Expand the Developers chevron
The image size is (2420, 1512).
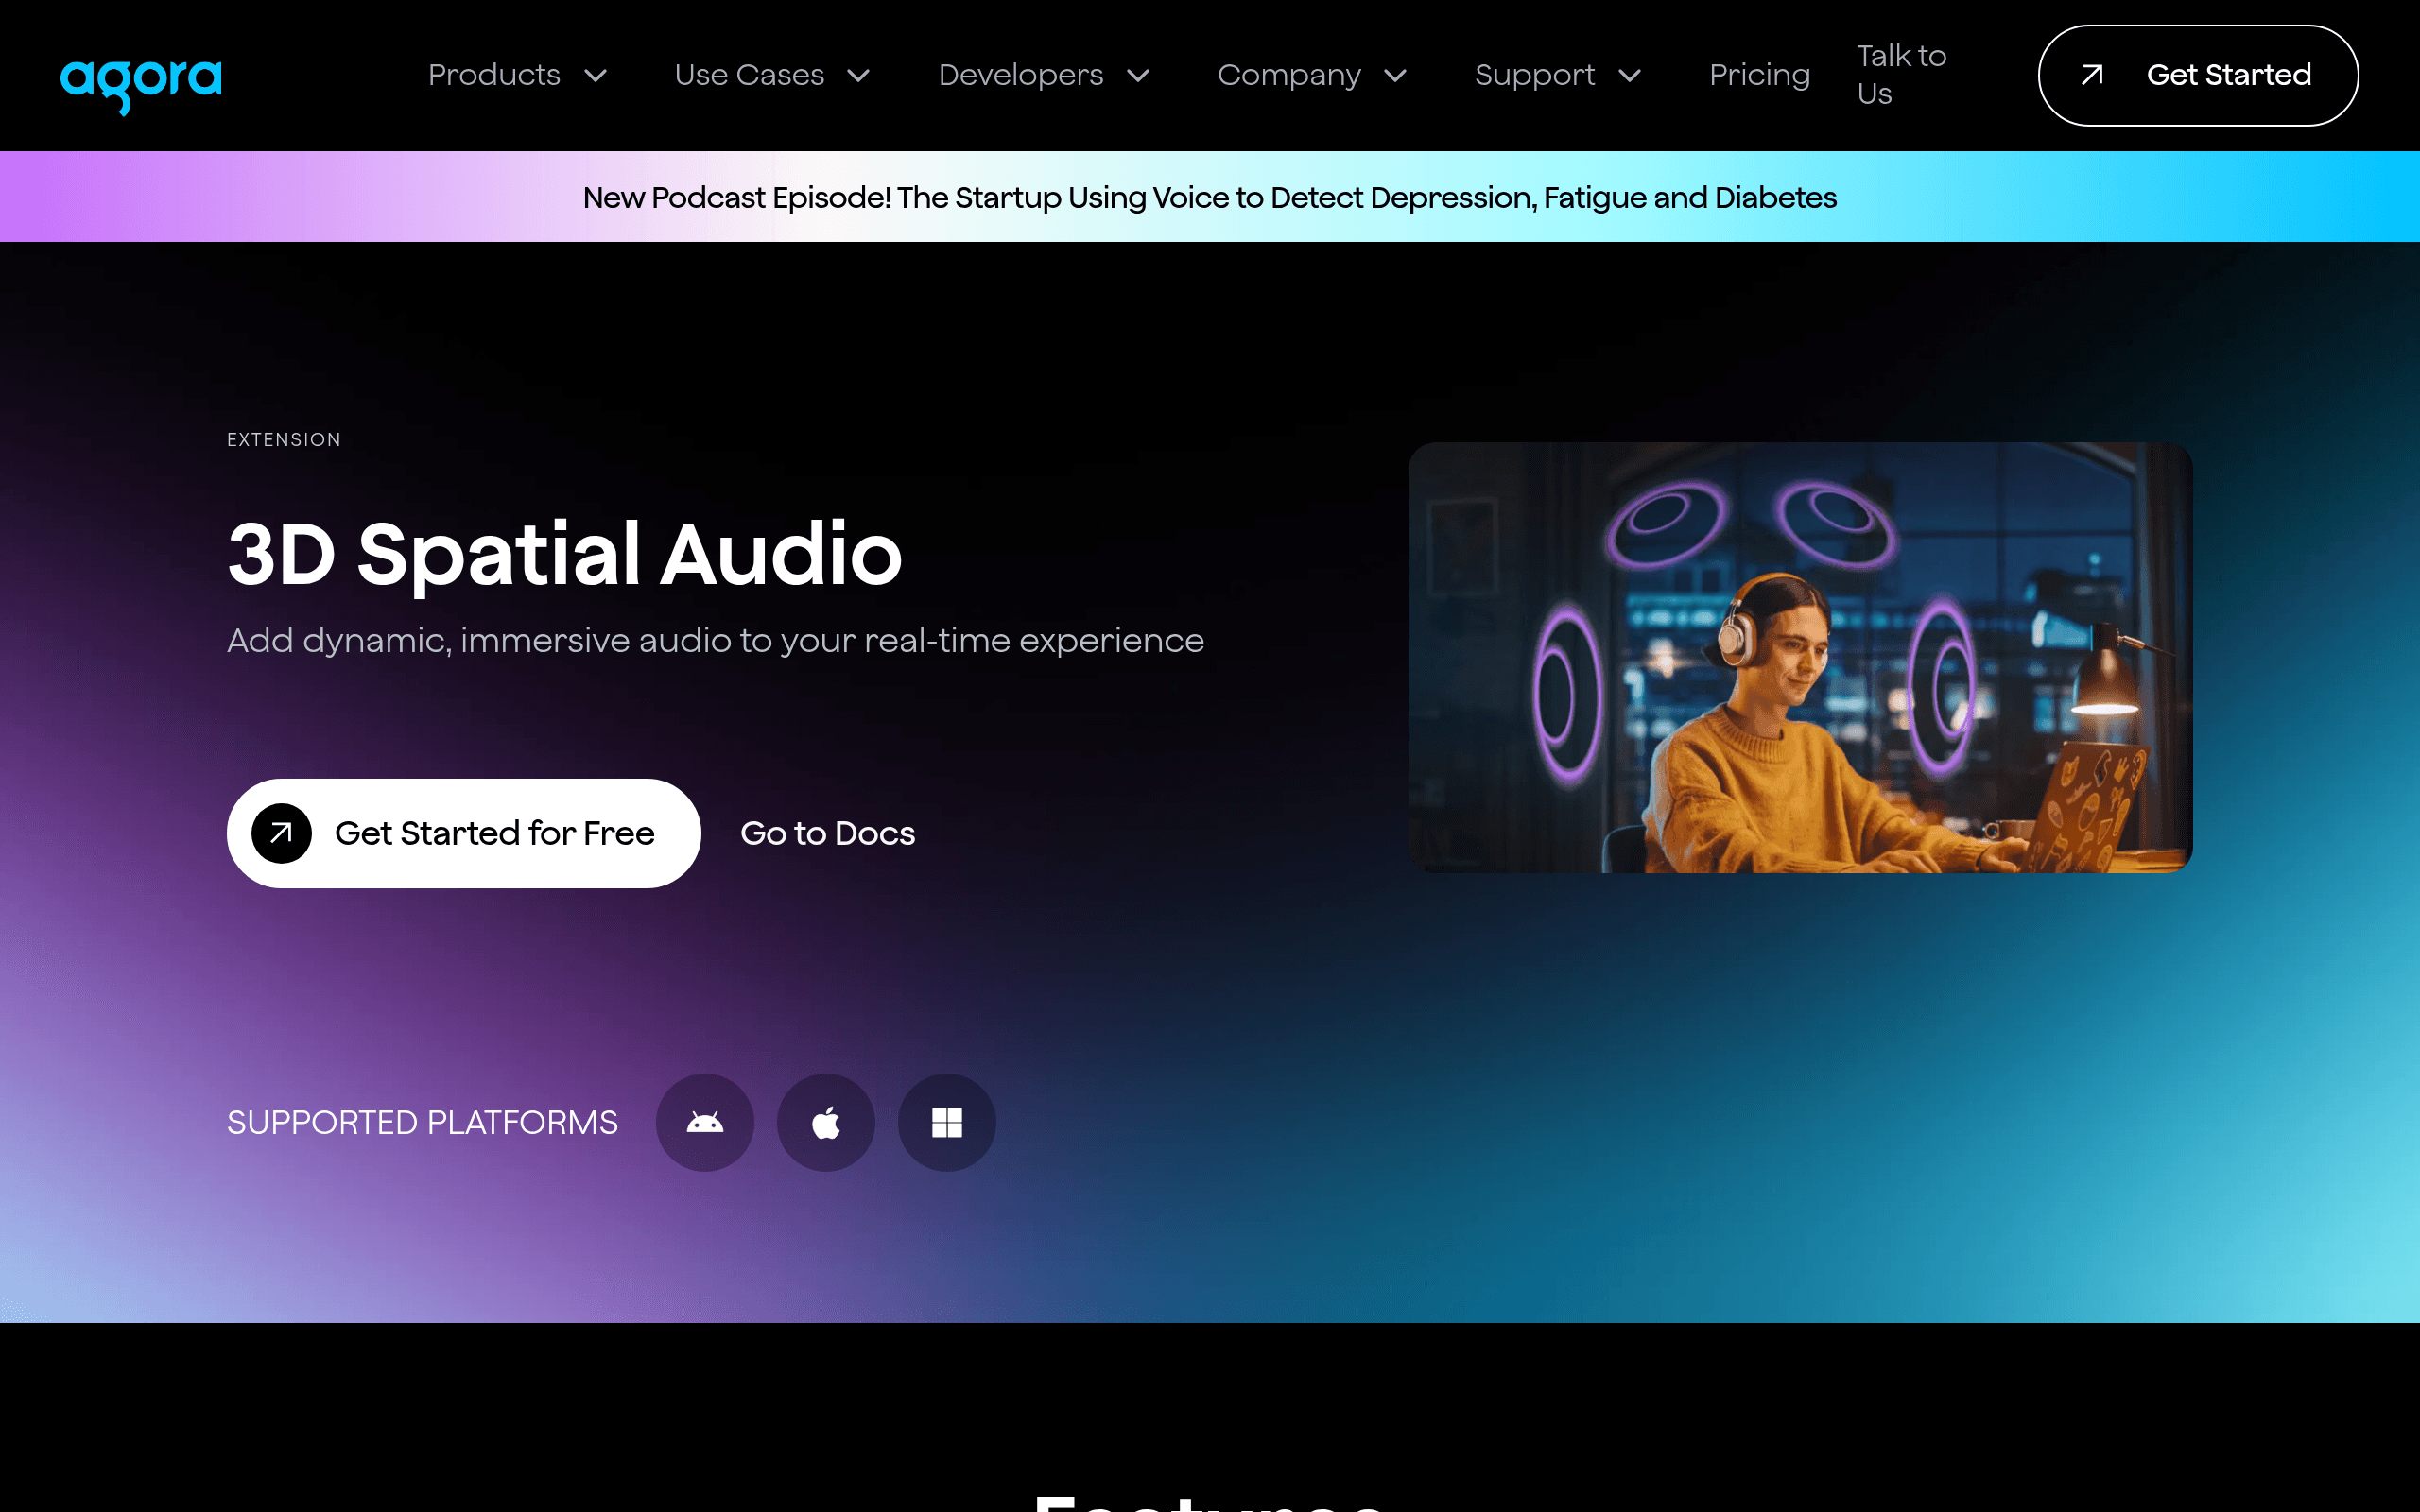point(1138,76)
